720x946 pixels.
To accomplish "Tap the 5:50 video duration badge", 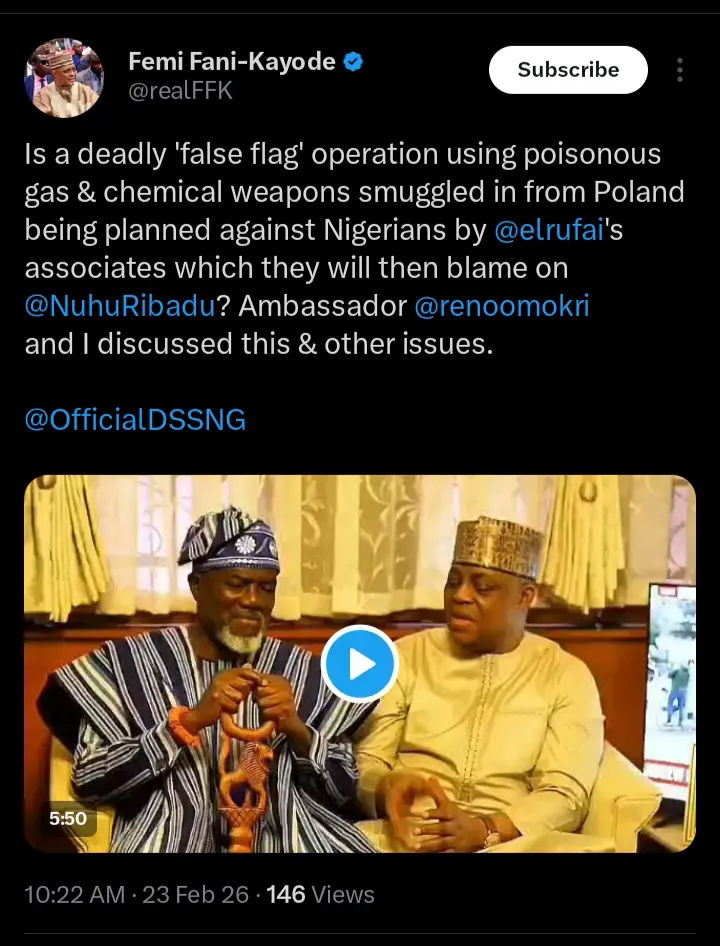I will tap(68, 818).
